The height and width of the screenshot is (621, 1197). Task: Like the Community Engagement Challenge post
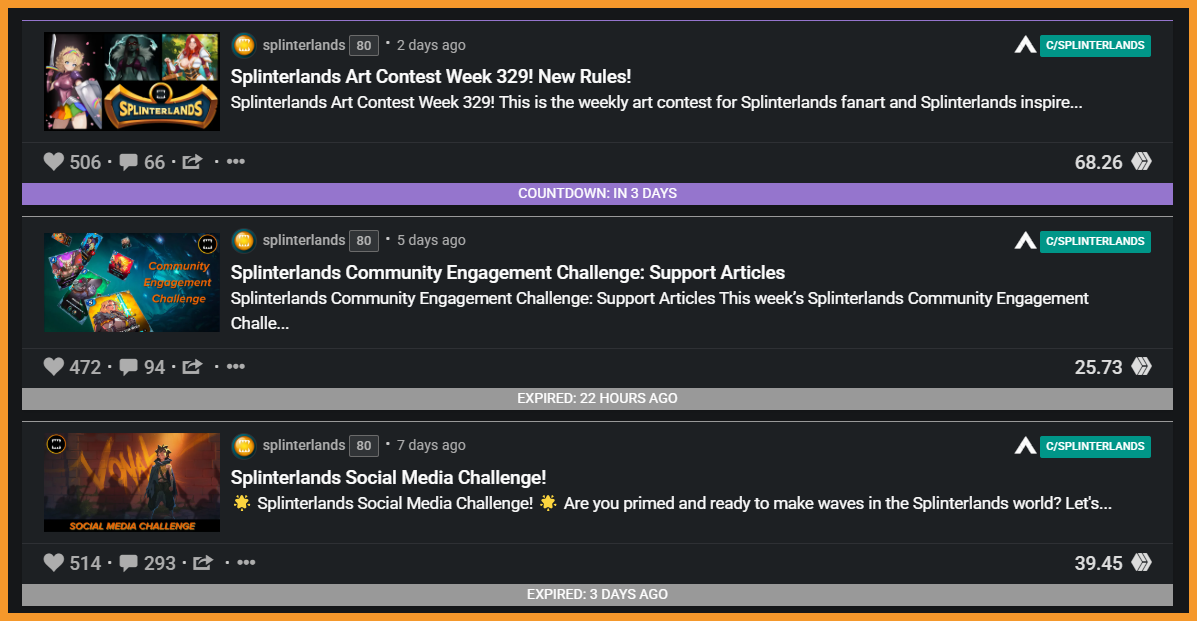click(53, 367)
